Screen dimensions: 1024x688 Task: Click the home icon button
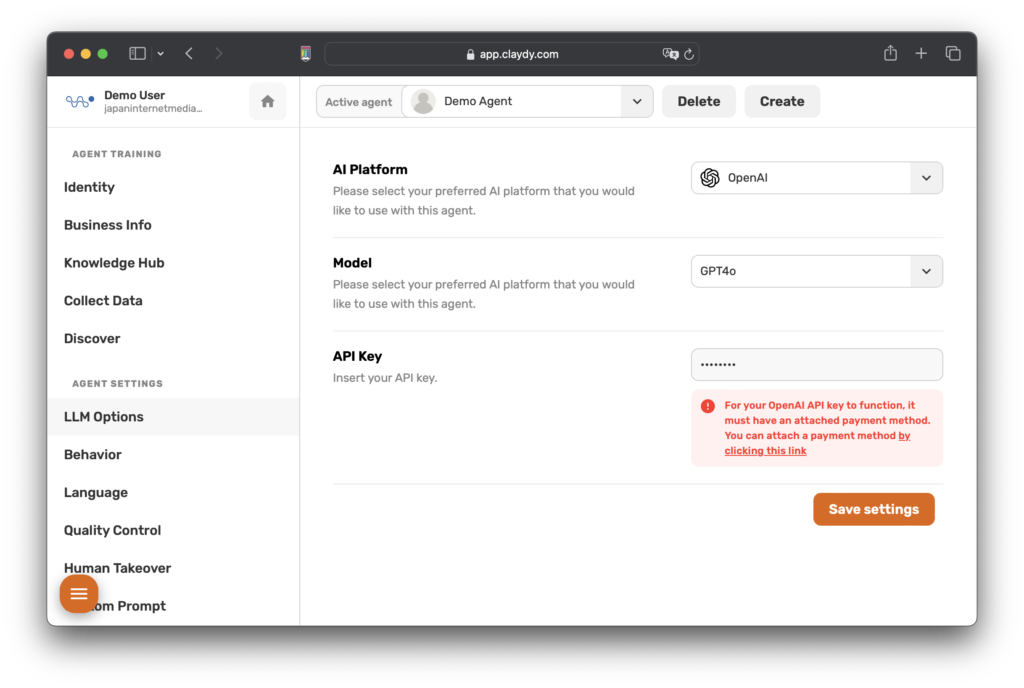pyautogui.click(x=267, y=101)
